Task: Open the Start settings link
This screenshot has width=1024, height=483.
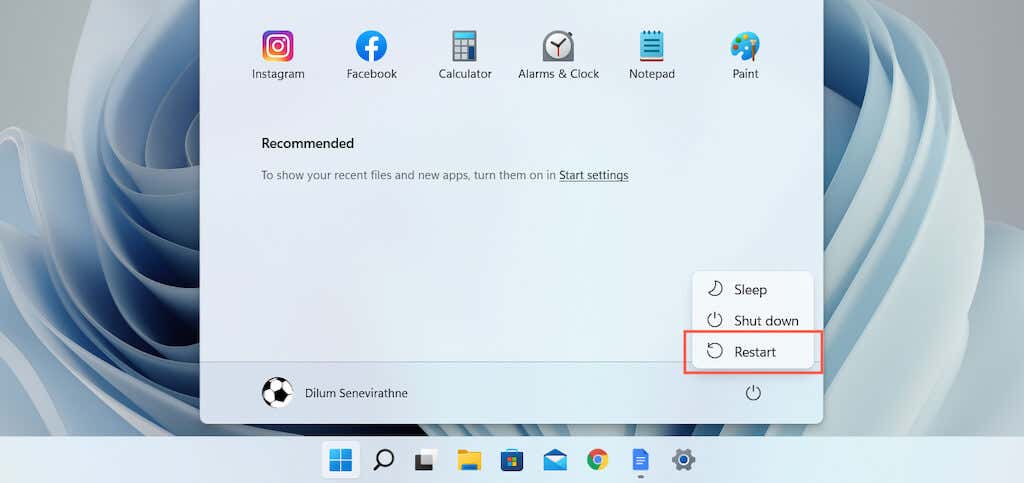Action: (594, 175)
